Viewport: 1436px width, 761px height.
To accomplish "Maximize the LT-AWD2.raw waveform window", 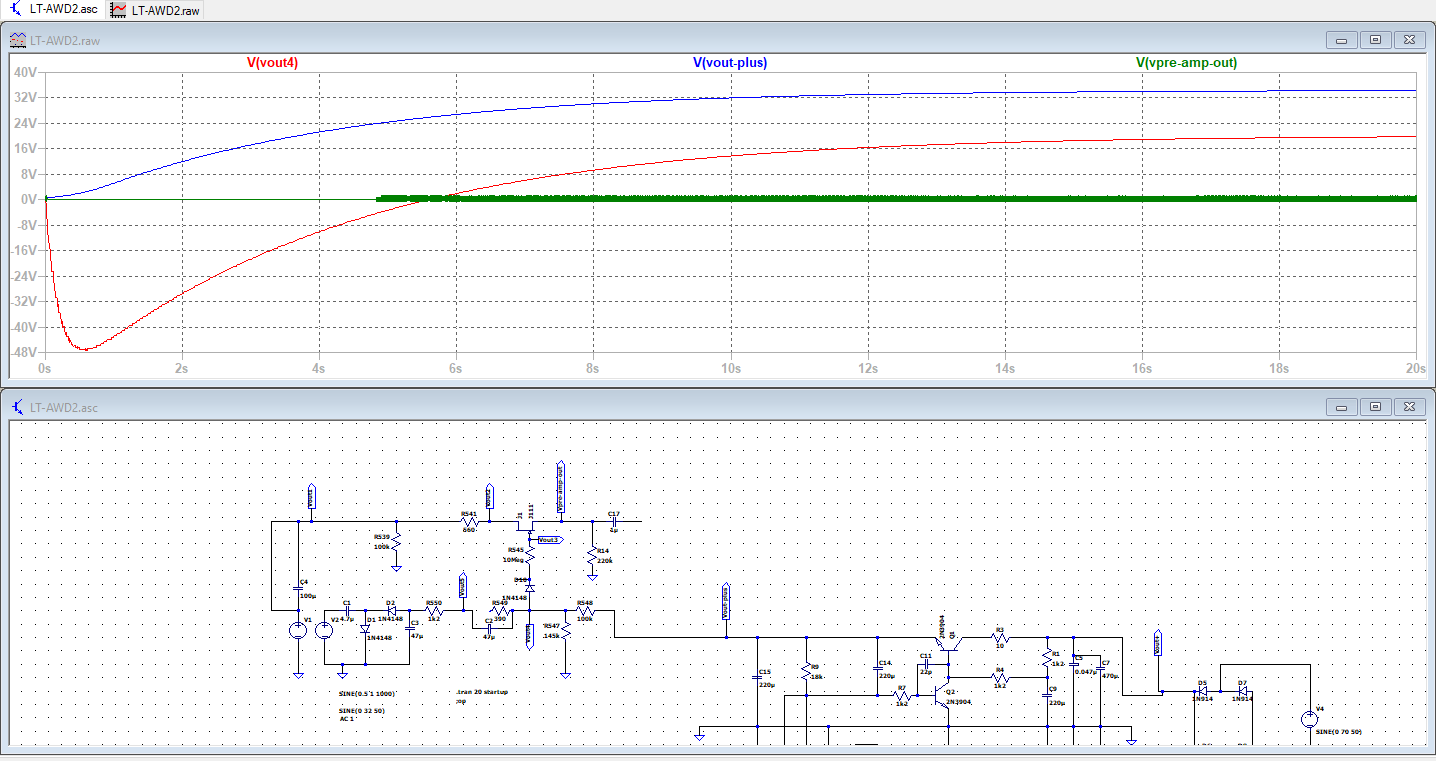I will click(1375, 40).
